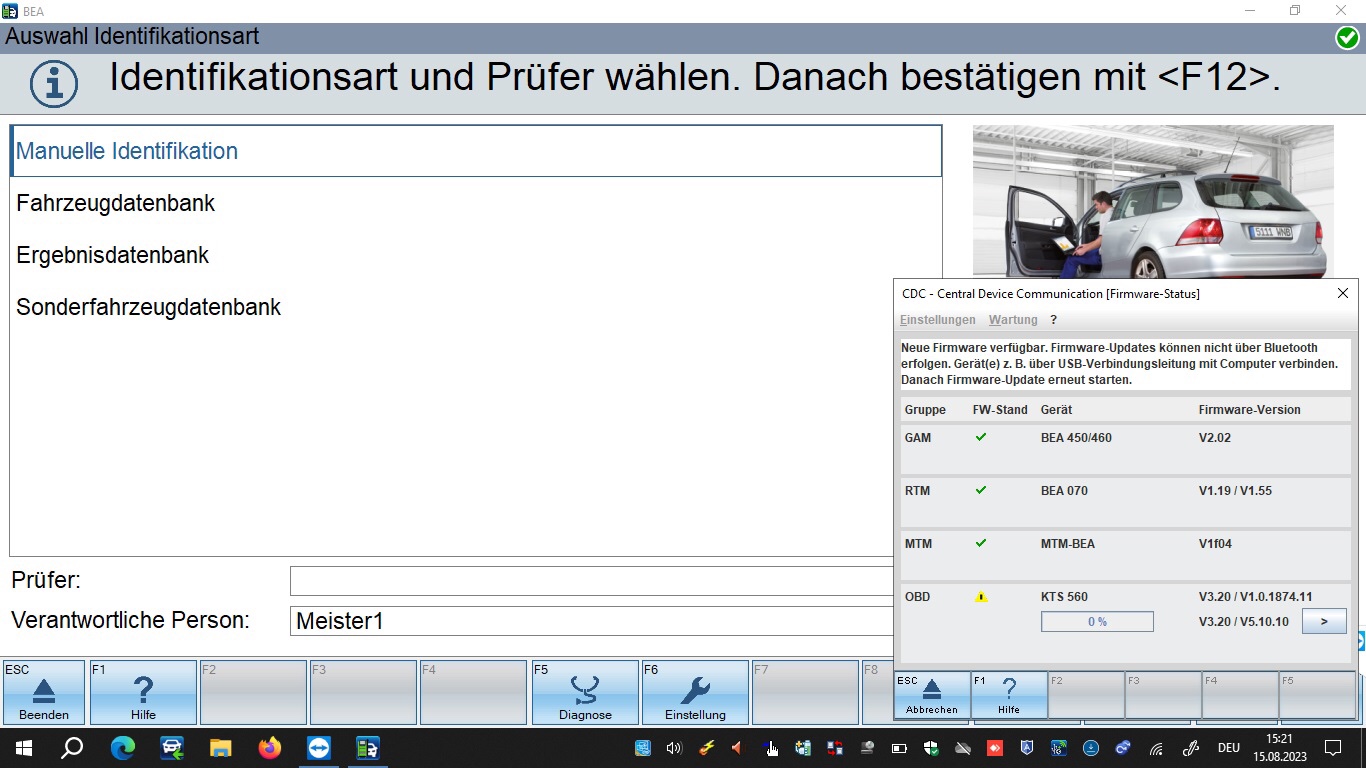Open the Einstellungen menu in CDC window
This screenshot has height=768, width=1366.
[x=938, y=320]
